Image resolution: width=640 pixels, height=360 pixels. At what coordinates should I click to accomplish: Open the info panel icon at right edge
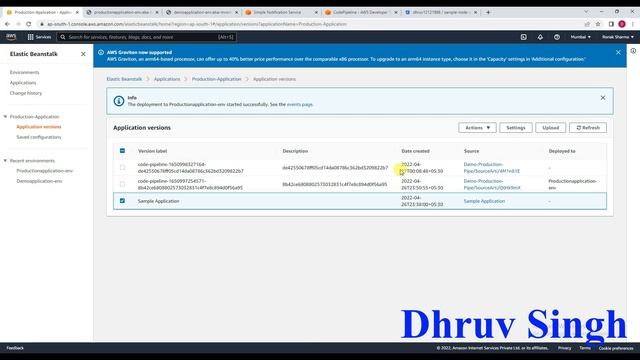coord(633,51)
